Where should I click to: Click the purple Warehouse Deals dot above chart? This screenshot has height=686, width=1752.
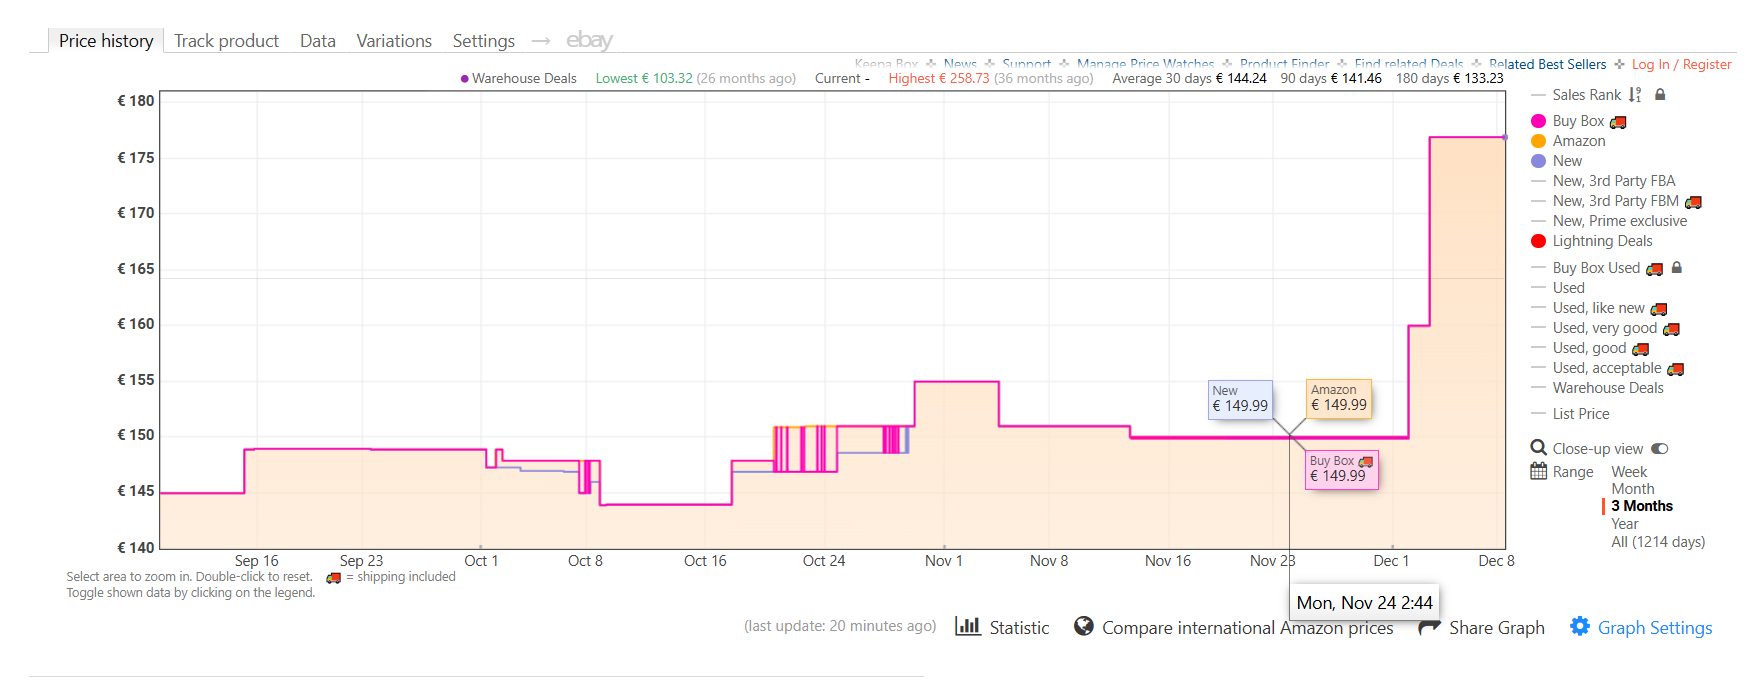pos(465,79)
